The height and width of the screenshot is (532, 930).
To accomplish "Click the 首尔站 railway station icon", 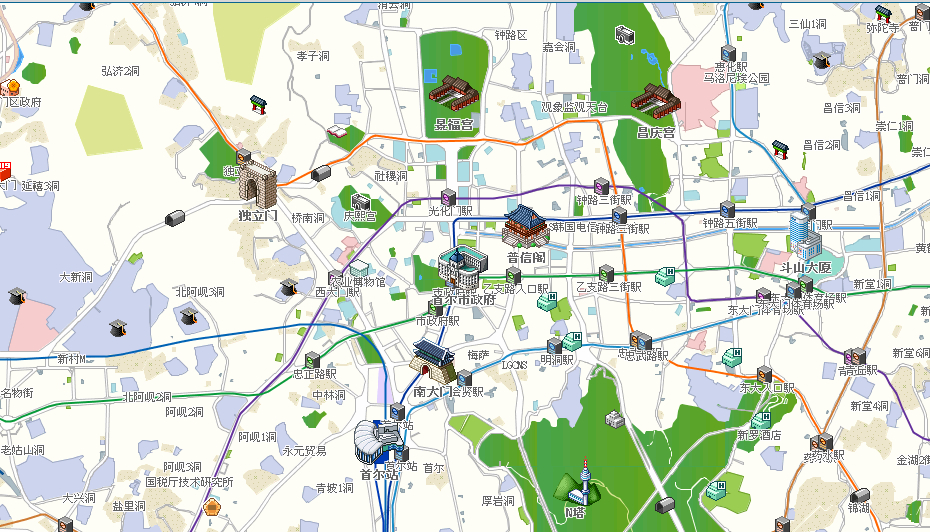I will click(x=376, y=441).
